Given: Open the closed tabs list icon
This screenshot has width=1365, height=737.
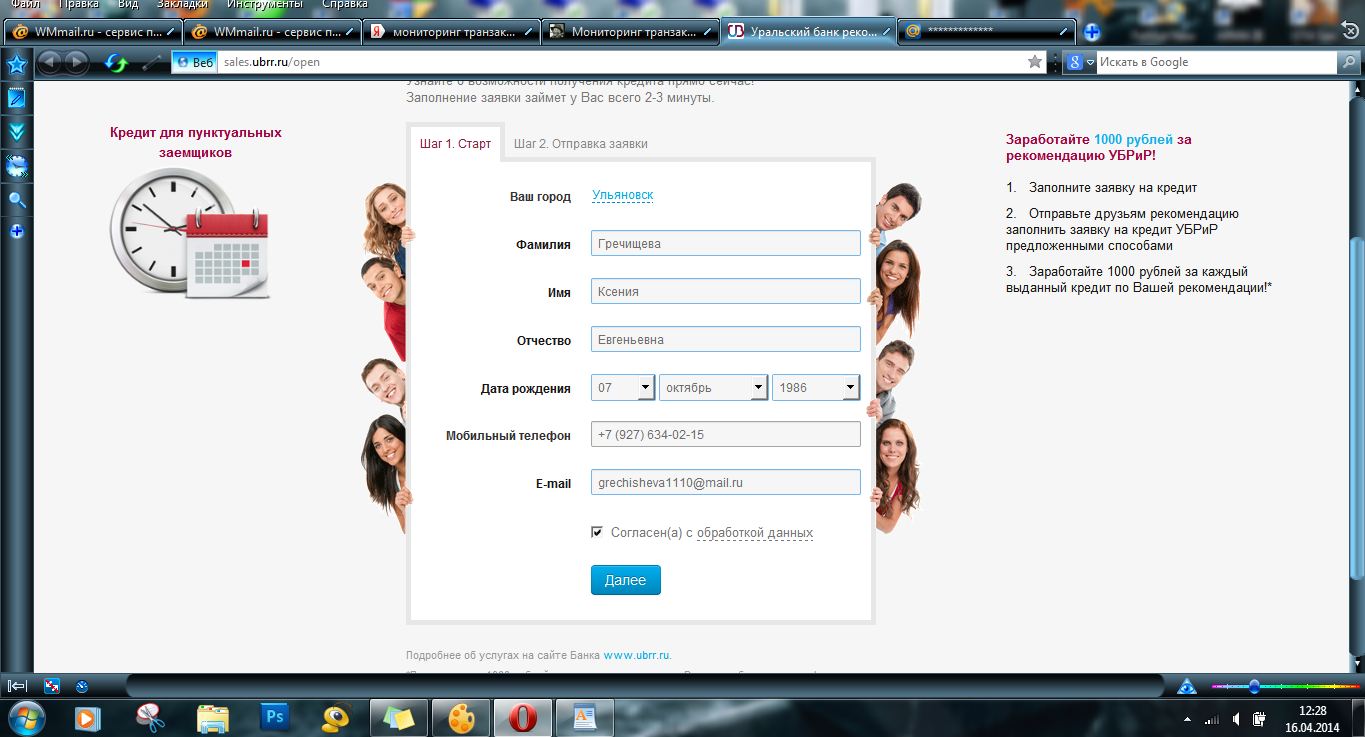Looking at the screenshot, I should pos(1350,30).
